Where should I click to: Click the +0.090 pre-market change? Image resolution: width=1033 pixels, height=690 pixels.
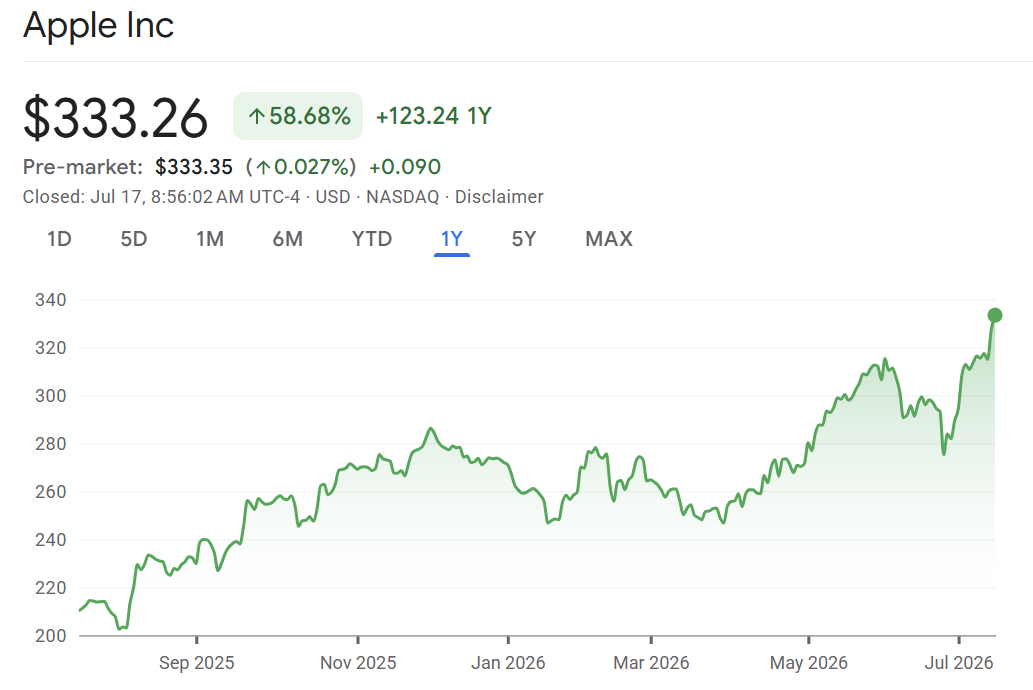click(405, 167)
